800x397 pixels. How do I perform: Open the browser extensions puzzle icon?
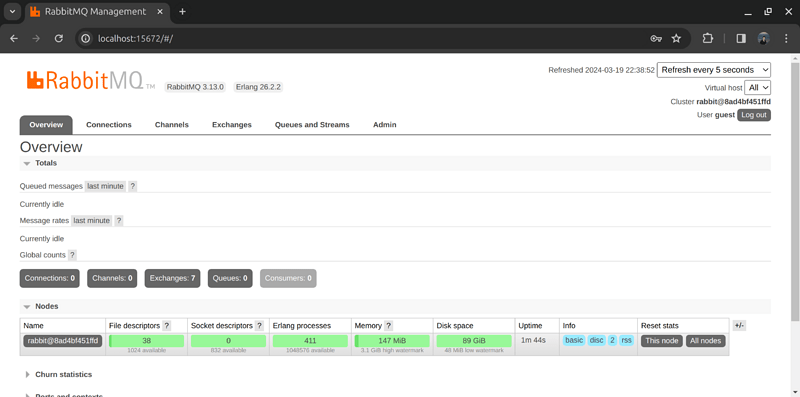coord(708,38)
